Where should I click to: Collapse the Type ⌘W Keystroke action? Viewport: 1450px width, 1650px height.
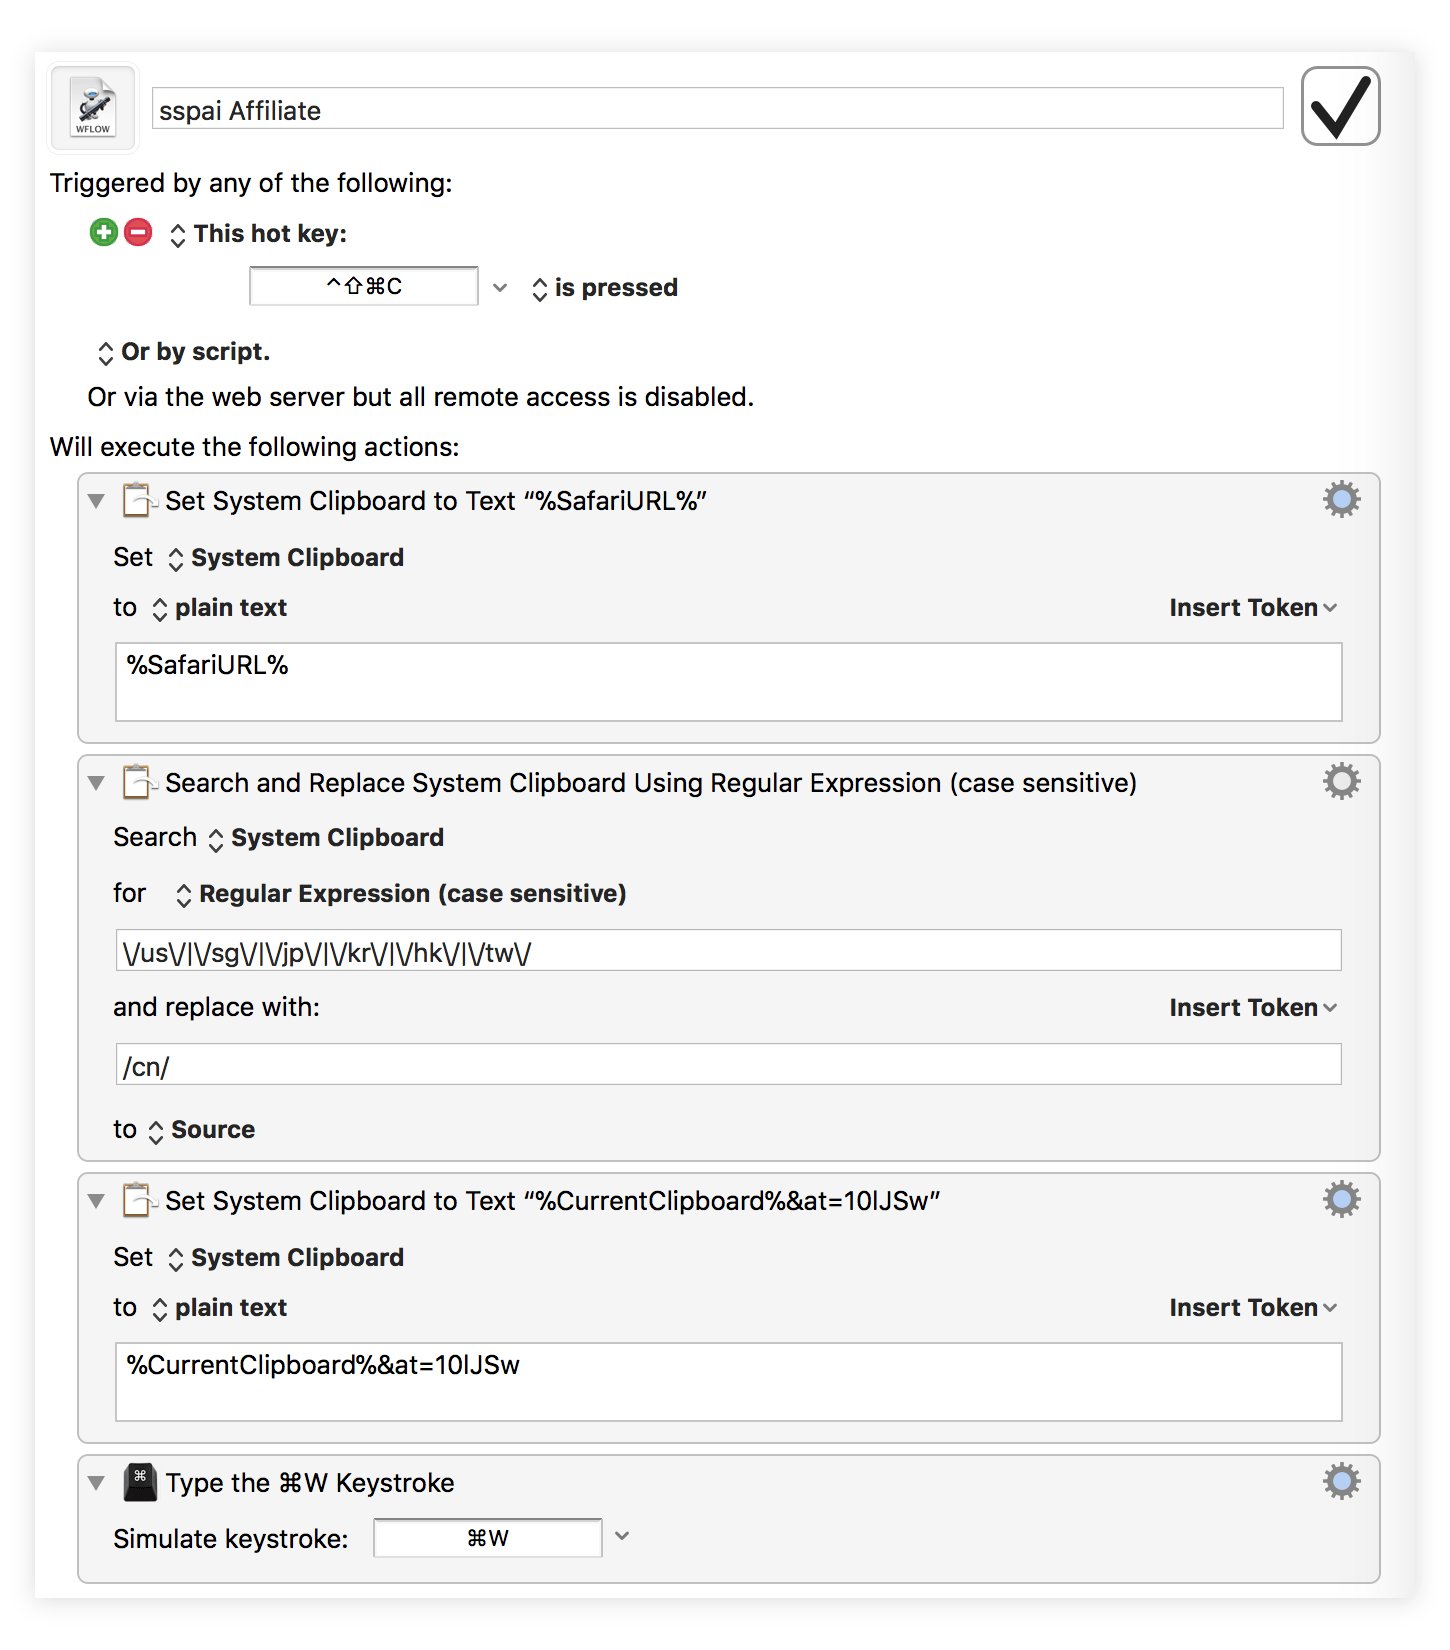coord(96,1483)
